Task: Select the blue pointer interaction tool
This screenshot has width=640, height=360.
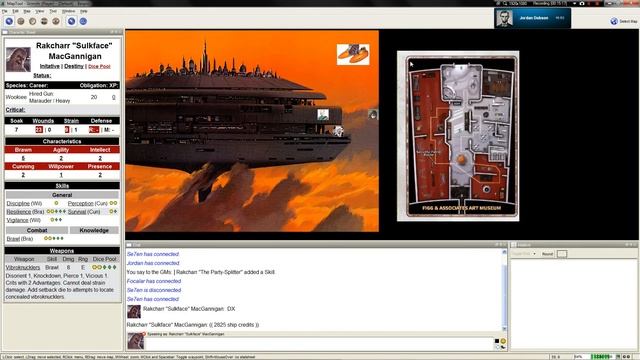Action: click(x=9, y=21)
